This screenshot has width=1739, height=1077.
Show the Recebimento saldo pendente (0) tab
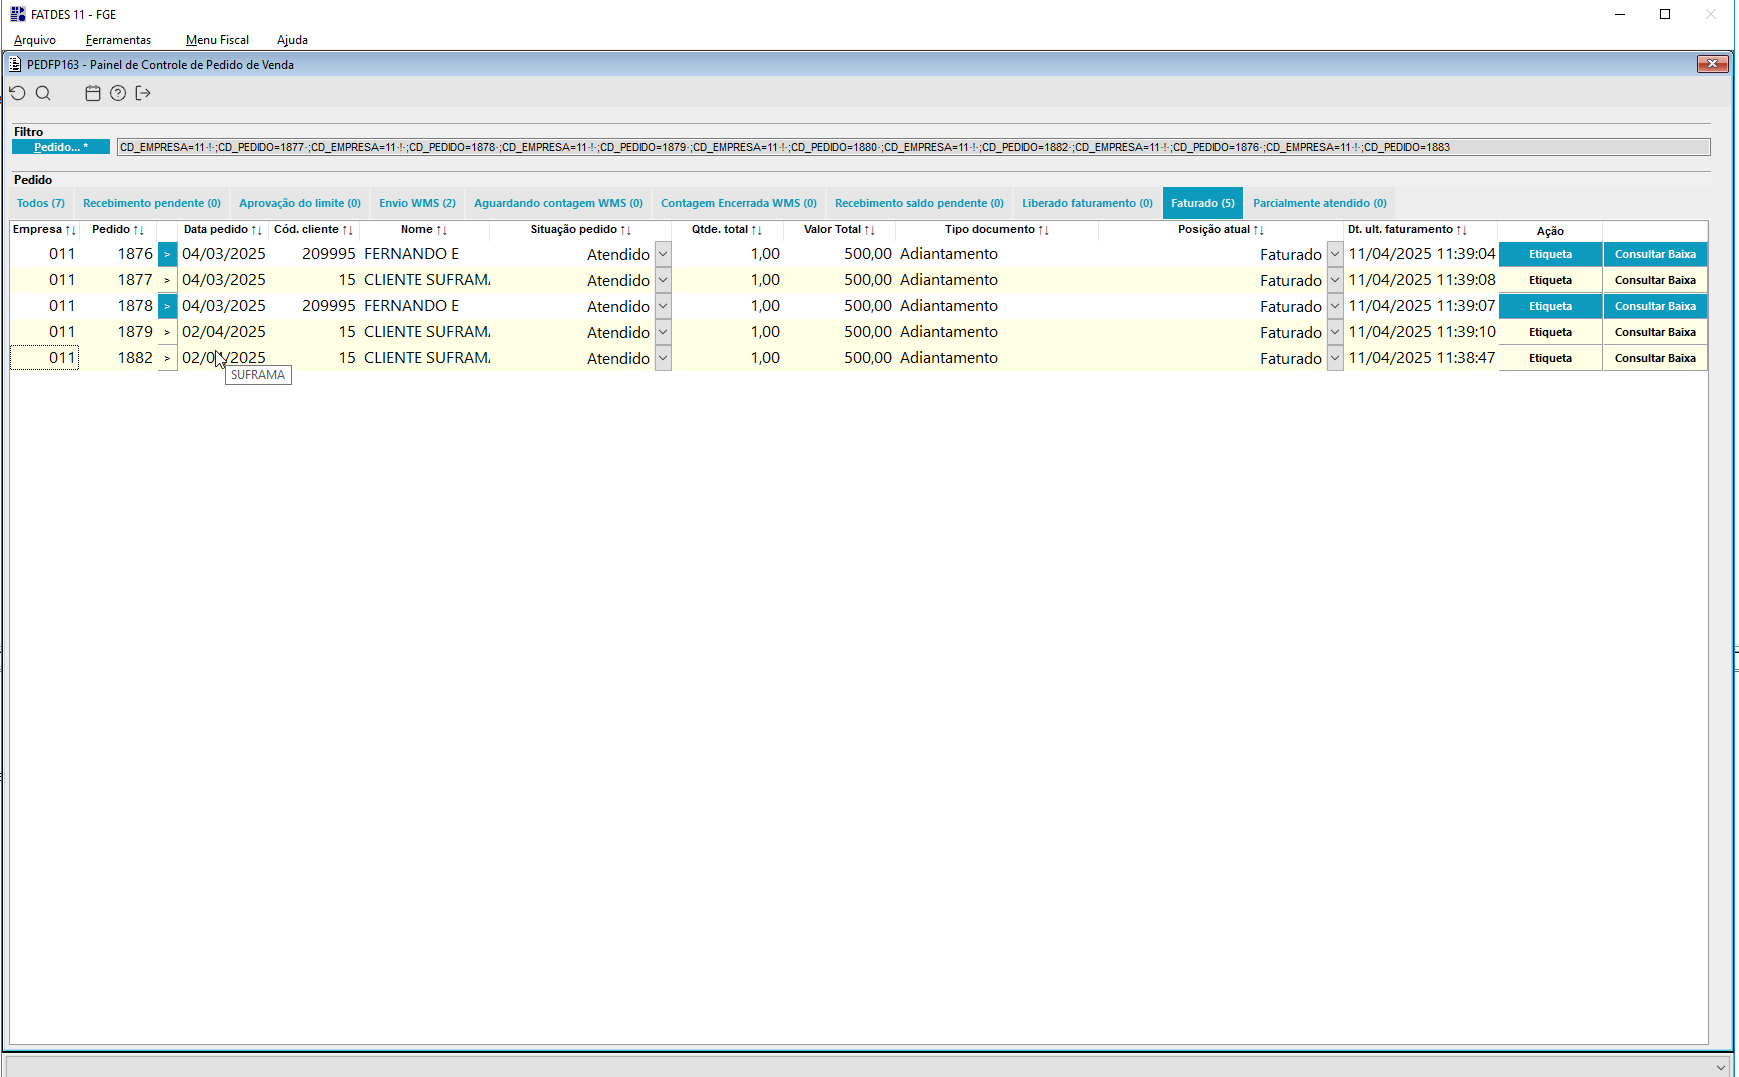(x=919, y=203)
